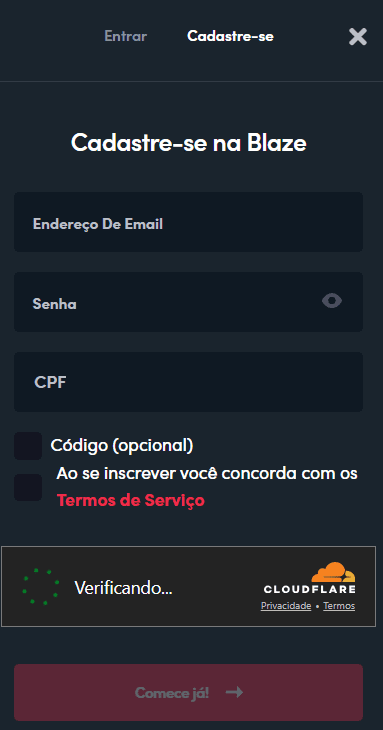The width and height of the screenshot is (383, 730).
Task: Click the 'Ao se inscrever você concorda' text
Action: click(207, 473)
